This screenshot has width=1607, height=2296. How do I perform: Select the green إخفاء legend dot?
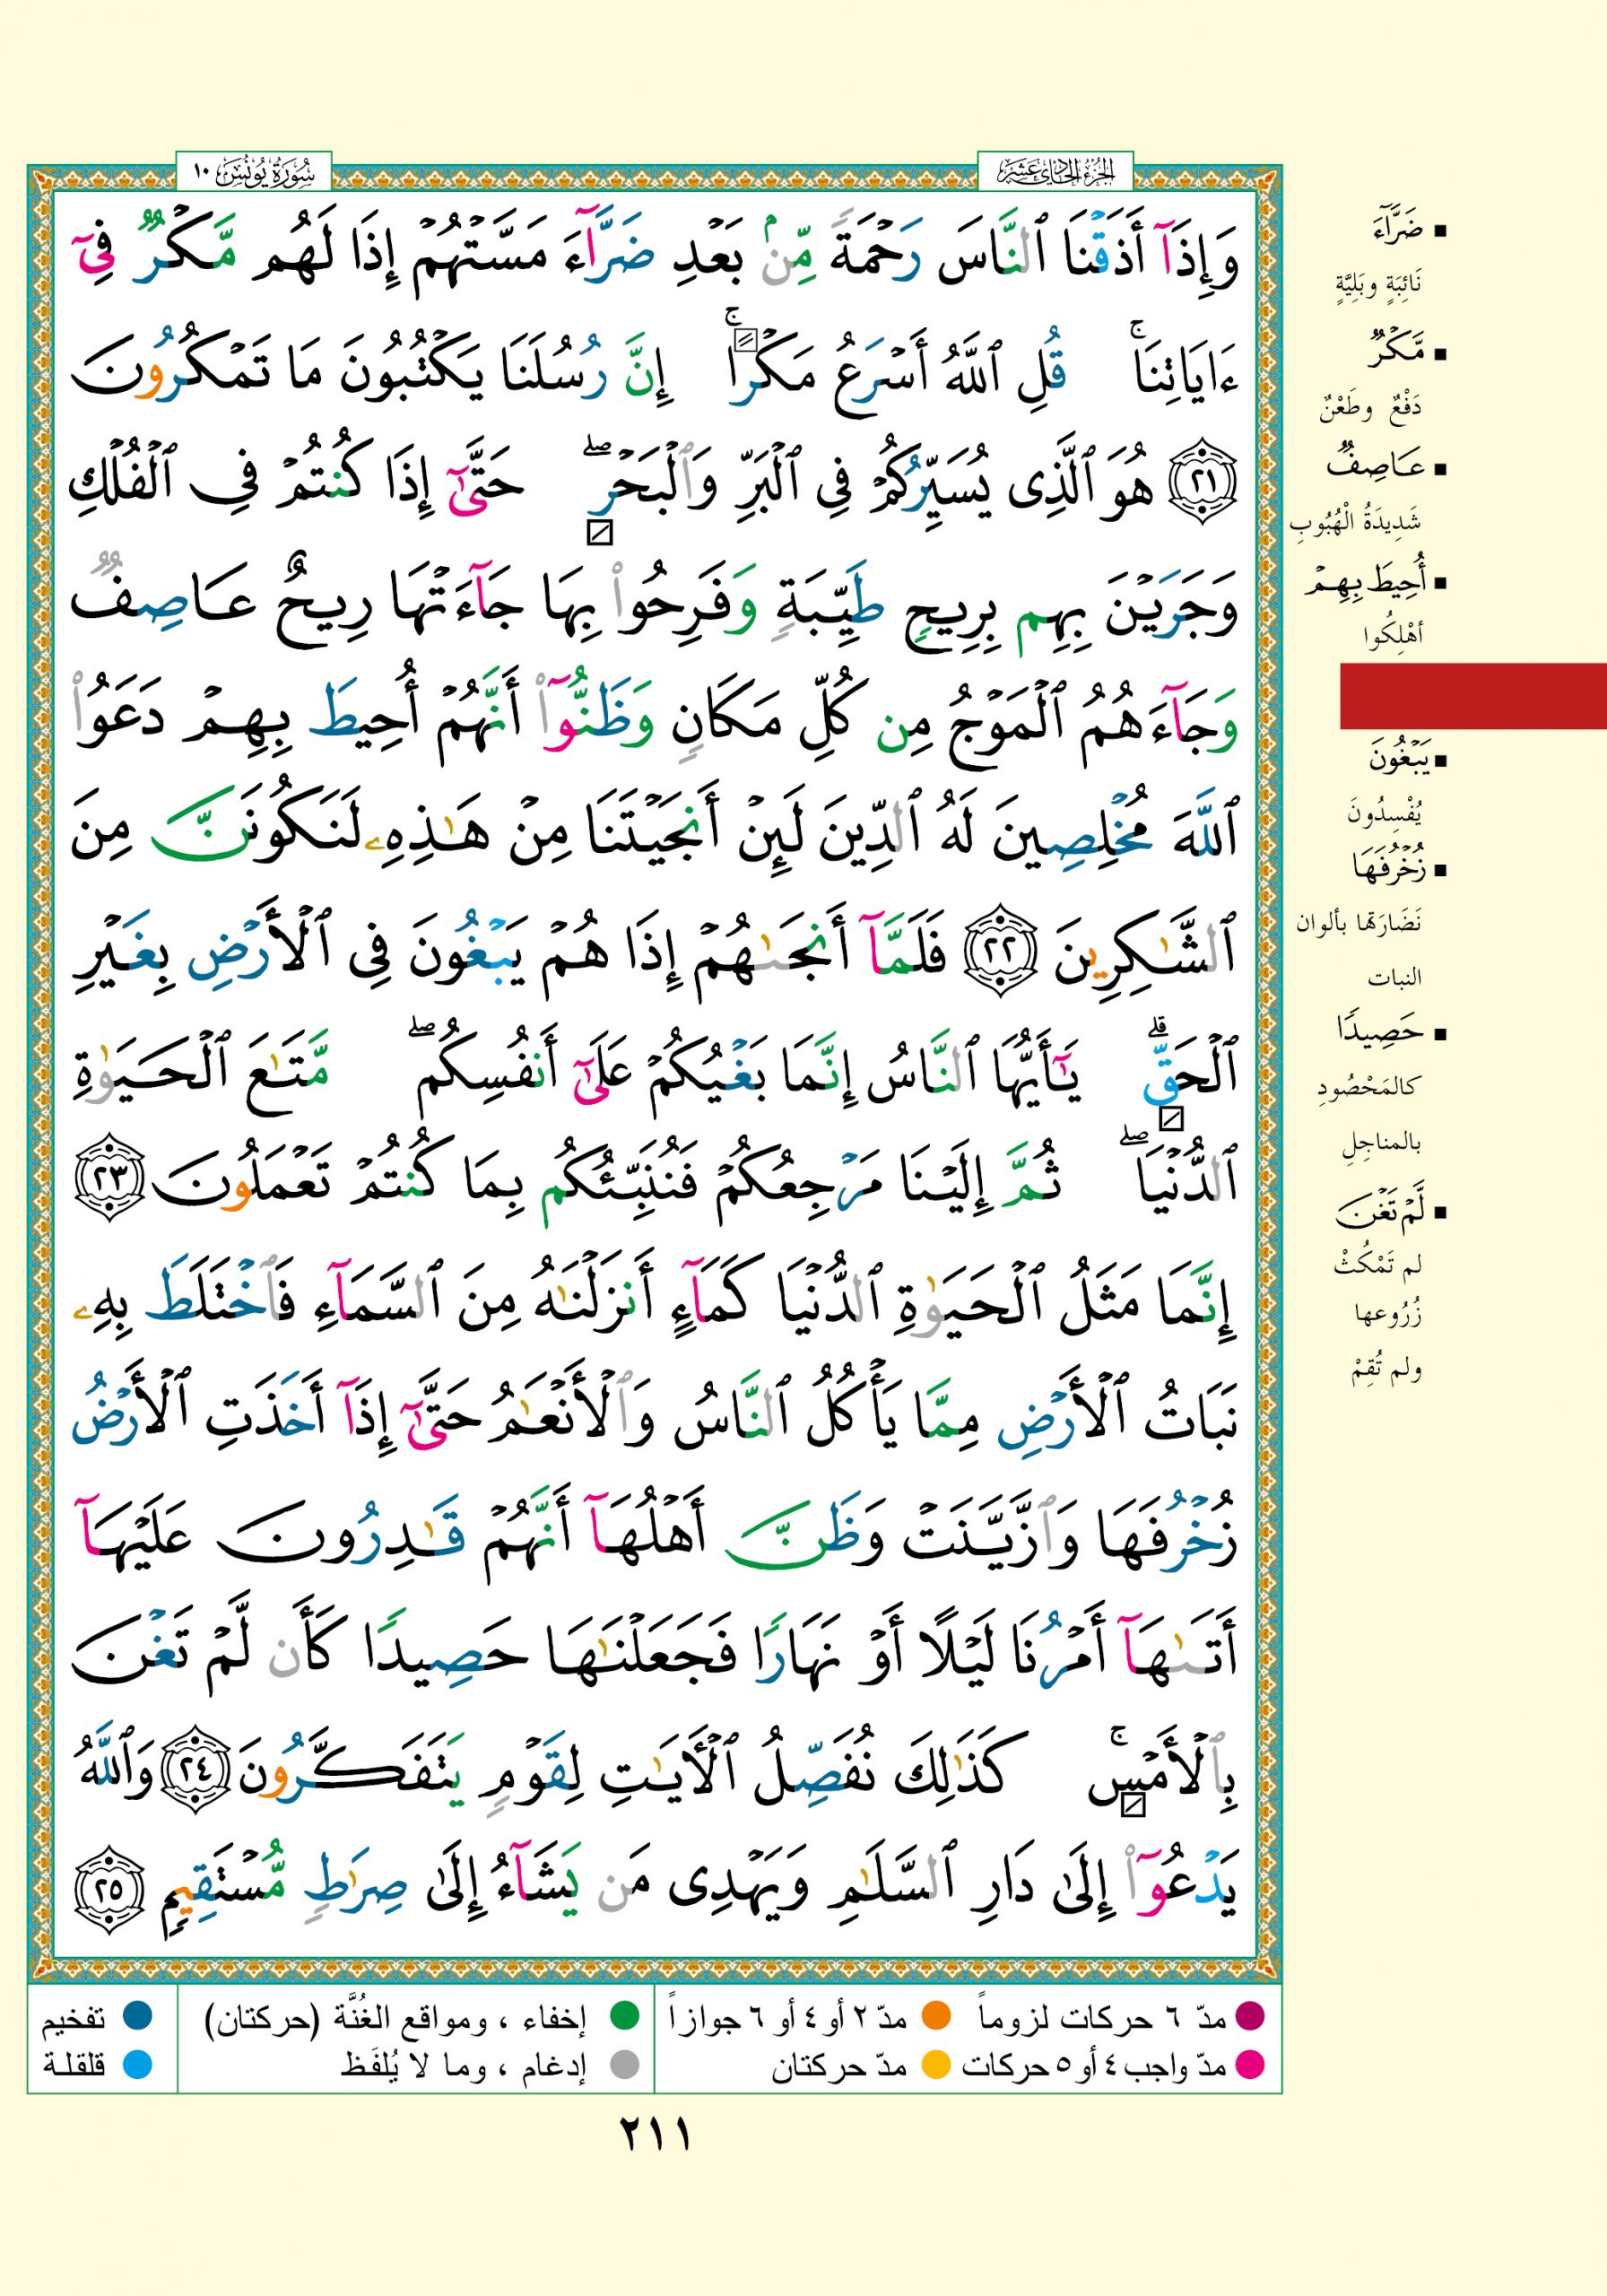(x=624, y=2016)
